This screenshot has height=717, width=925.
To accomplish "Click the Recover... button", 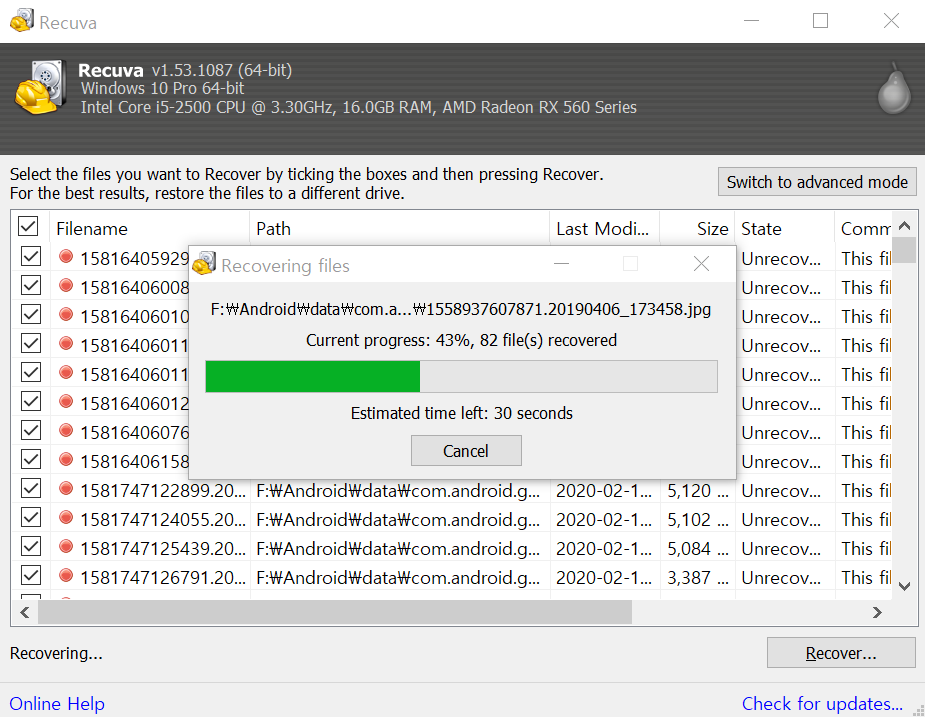I will click(x=841, y=653).
